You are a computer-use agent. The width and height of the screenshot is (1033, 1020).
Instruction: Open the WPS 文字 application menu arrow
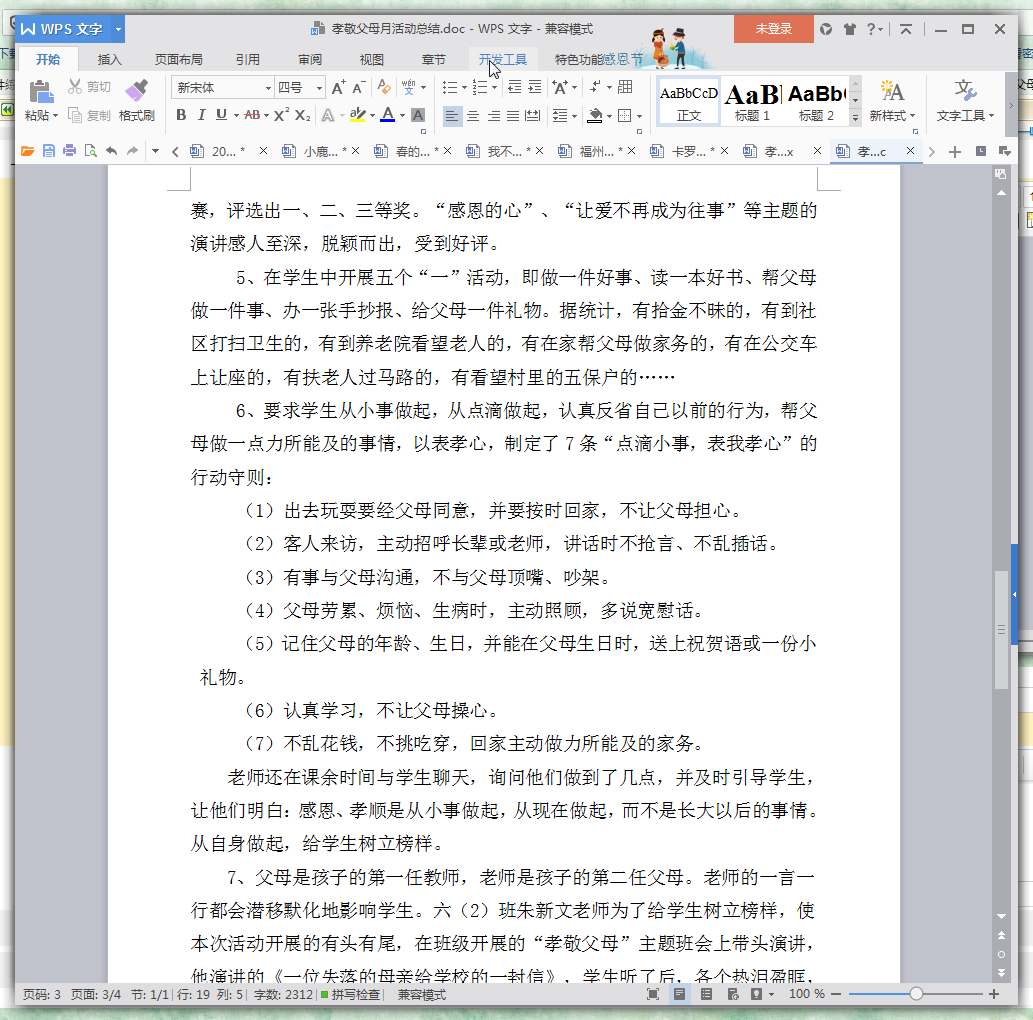pyautogui.click(x=118, y=29)
